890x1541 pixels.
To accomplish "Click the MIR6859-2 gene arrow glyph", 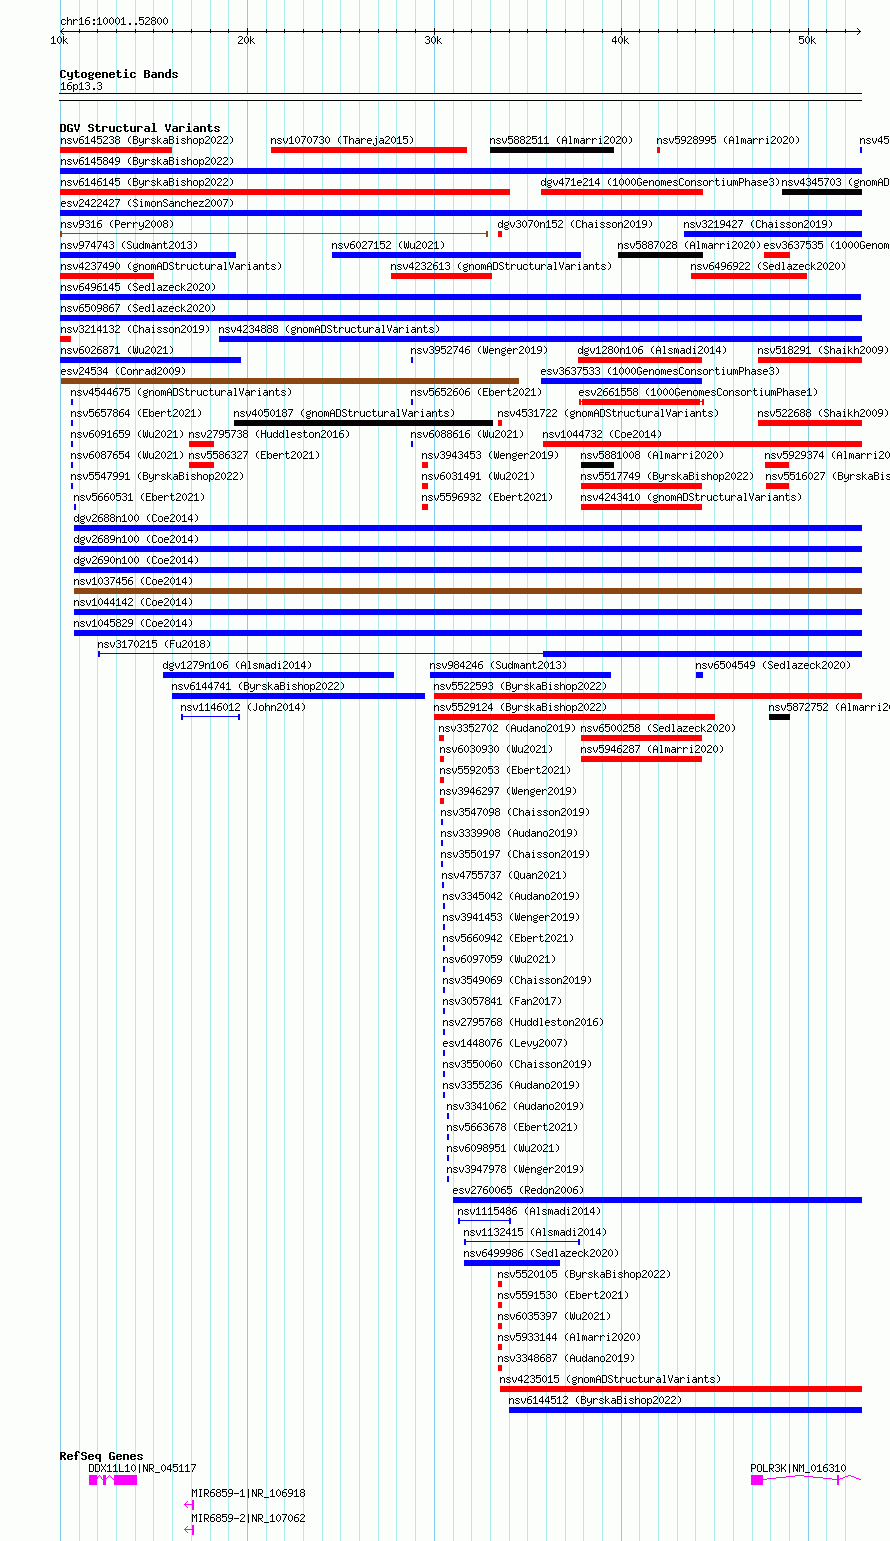I will coord(189,1529).
